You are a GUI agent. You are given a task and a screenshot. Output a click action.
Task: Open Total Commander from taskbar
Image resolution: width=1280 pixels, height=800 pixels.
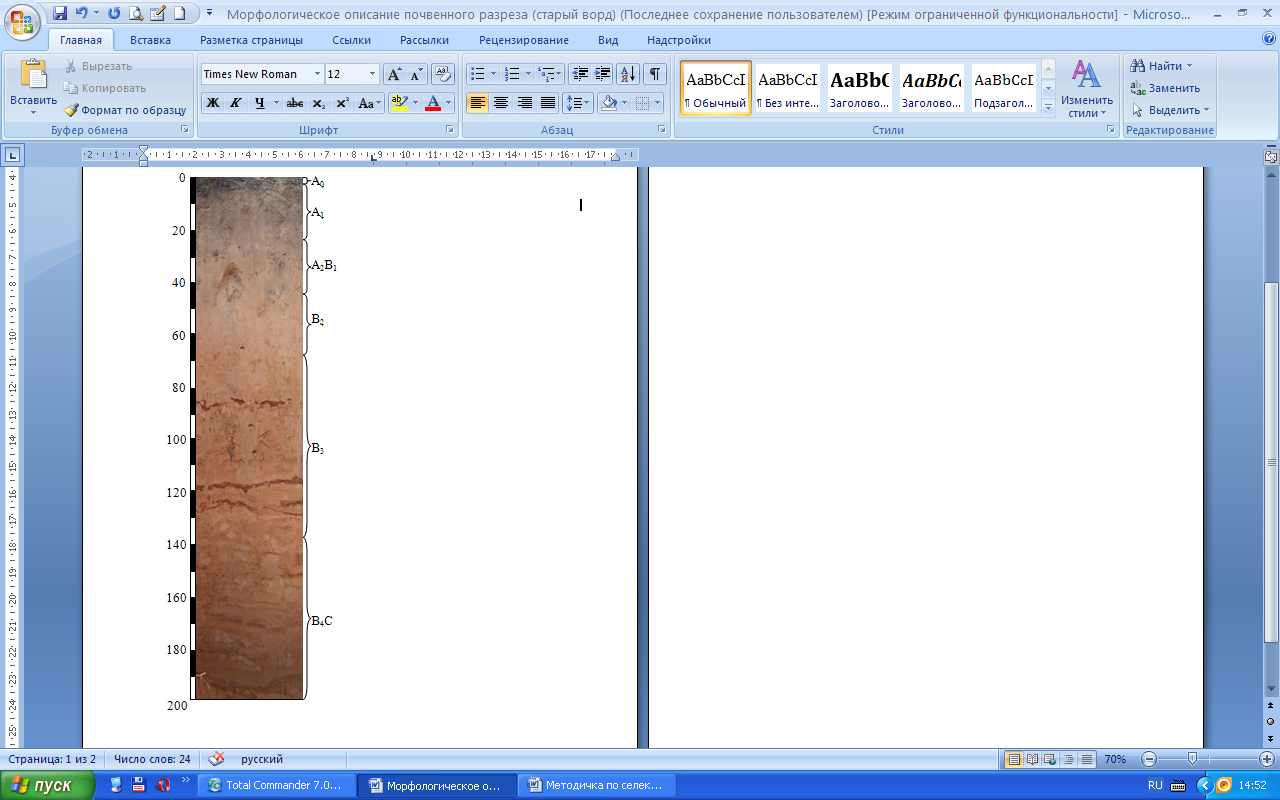coord(277,785)
